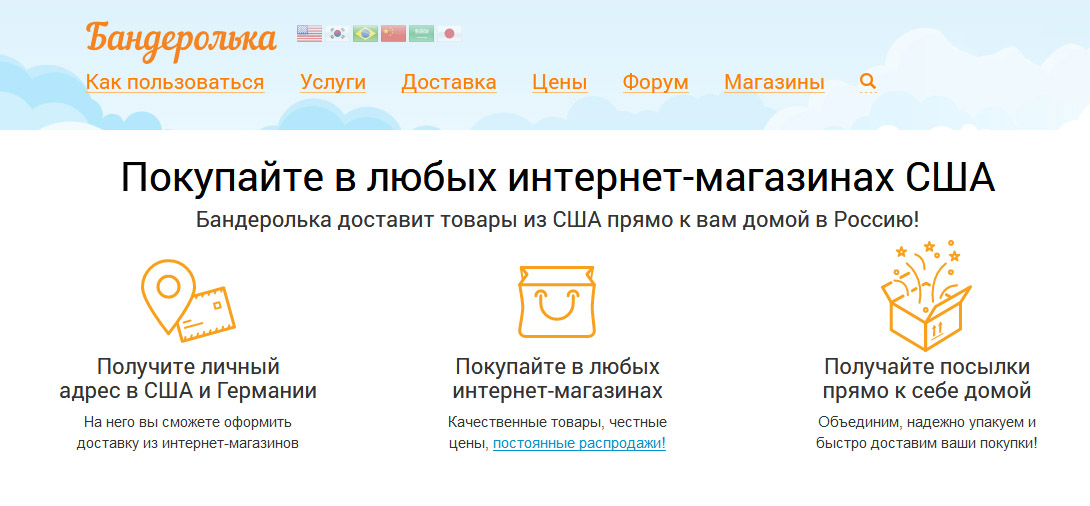The image size is (1090, 506).
Task: Go to the Доставка menu item
Action: coord(449,83)
